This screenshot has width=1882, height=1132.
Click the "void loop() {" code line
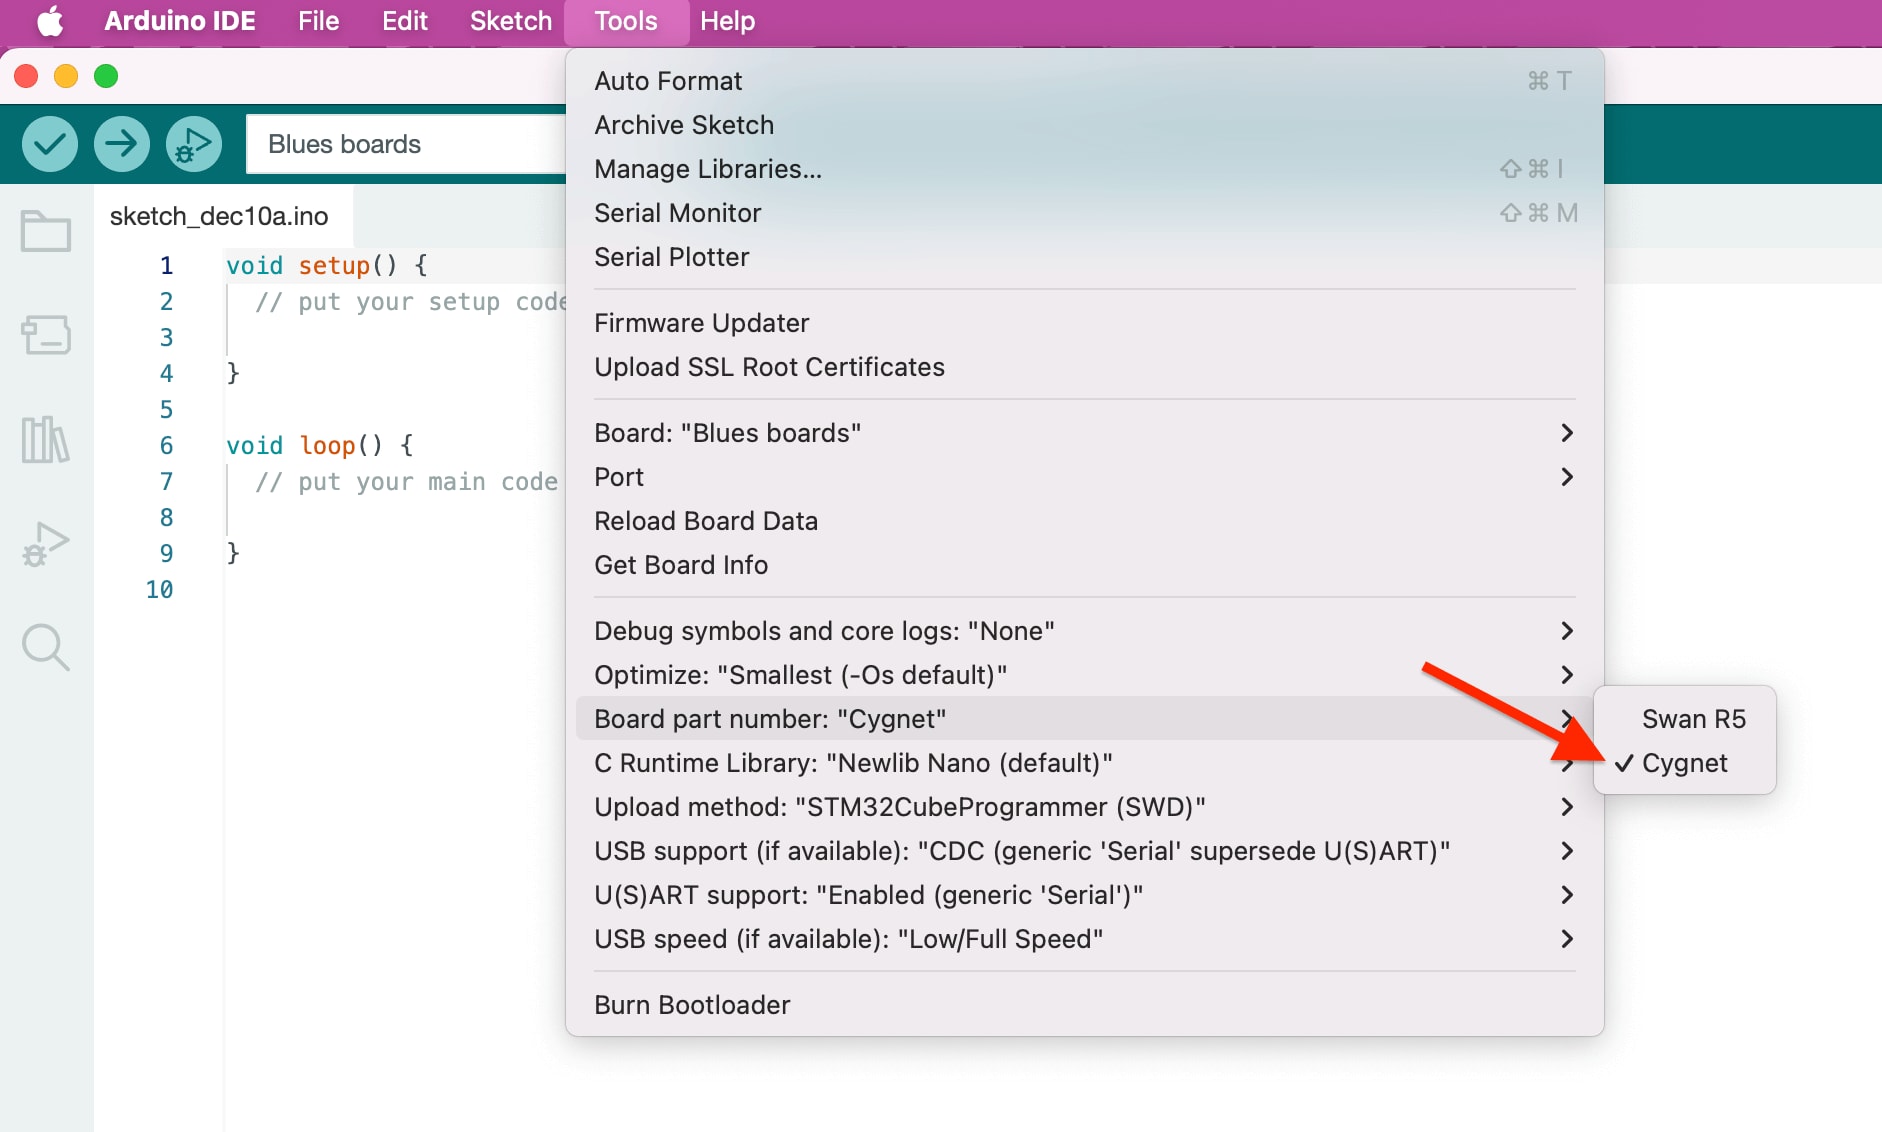[320, 446]
